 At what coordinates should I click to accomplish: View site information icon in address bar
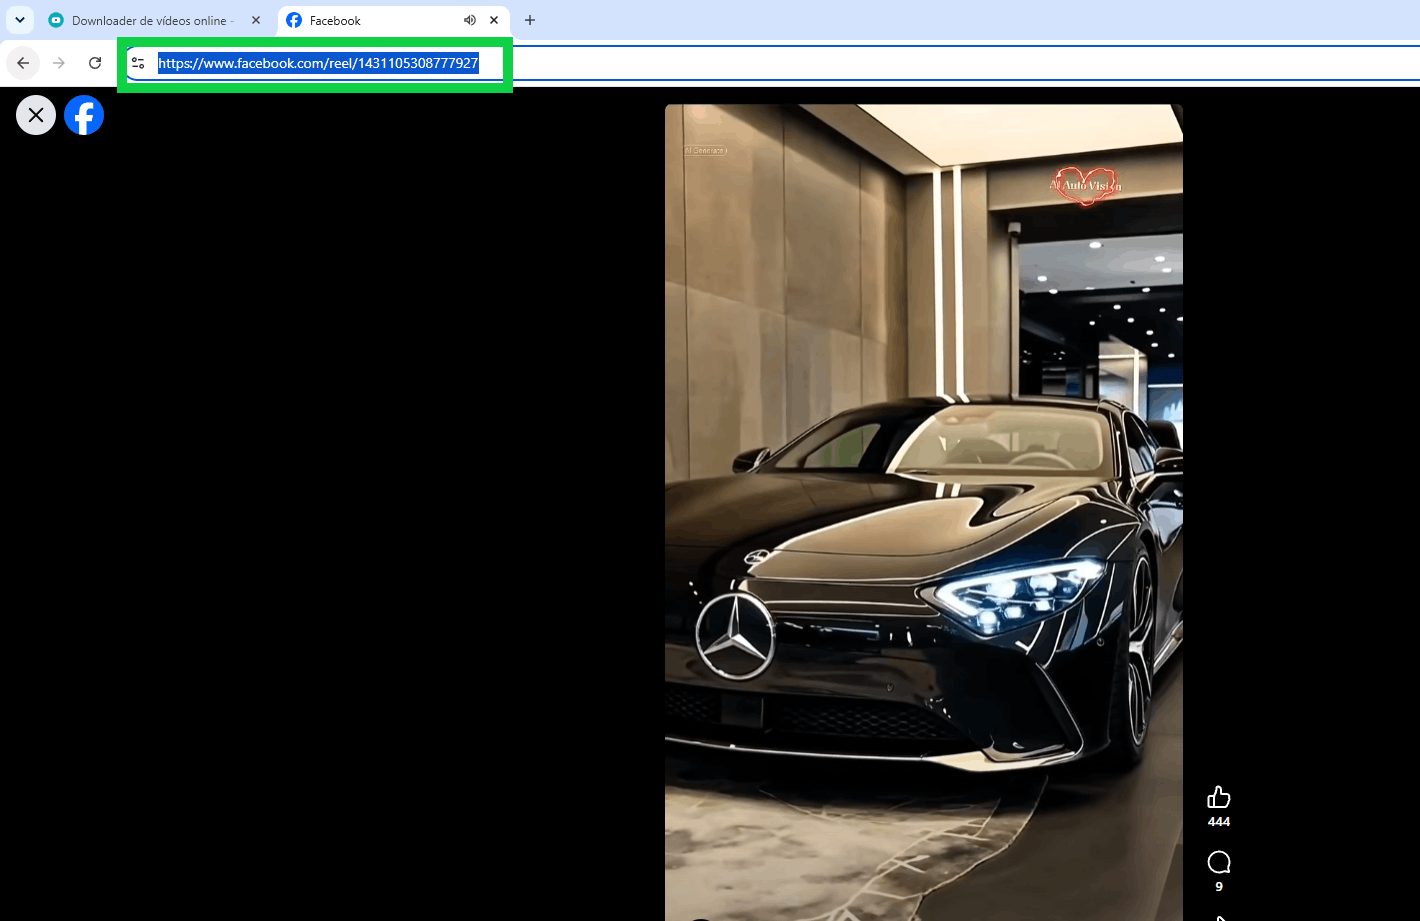(138, 63)
